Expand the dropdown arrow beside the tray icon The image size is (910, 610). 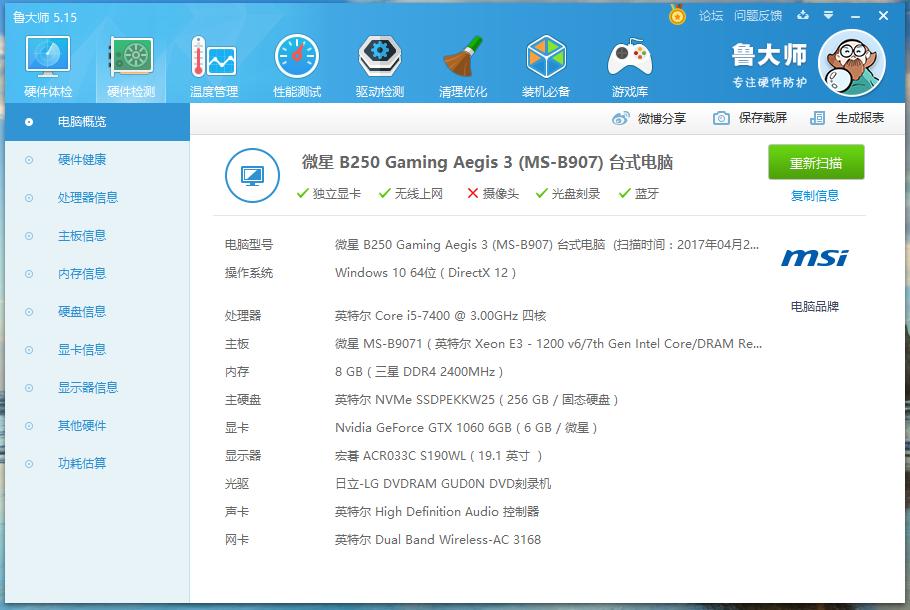click(x=825, y=15)
